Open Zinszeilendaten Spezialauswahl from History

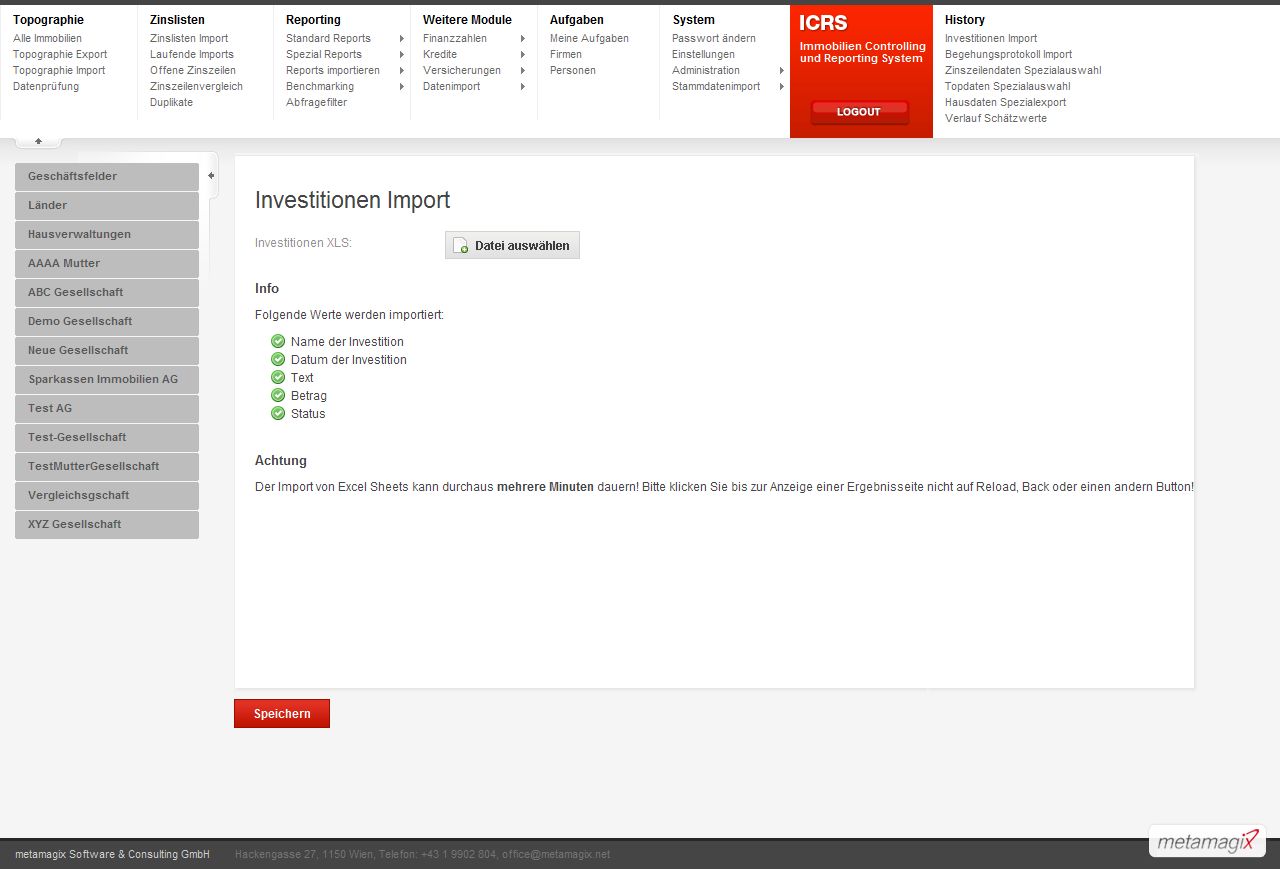[1023, 71]
